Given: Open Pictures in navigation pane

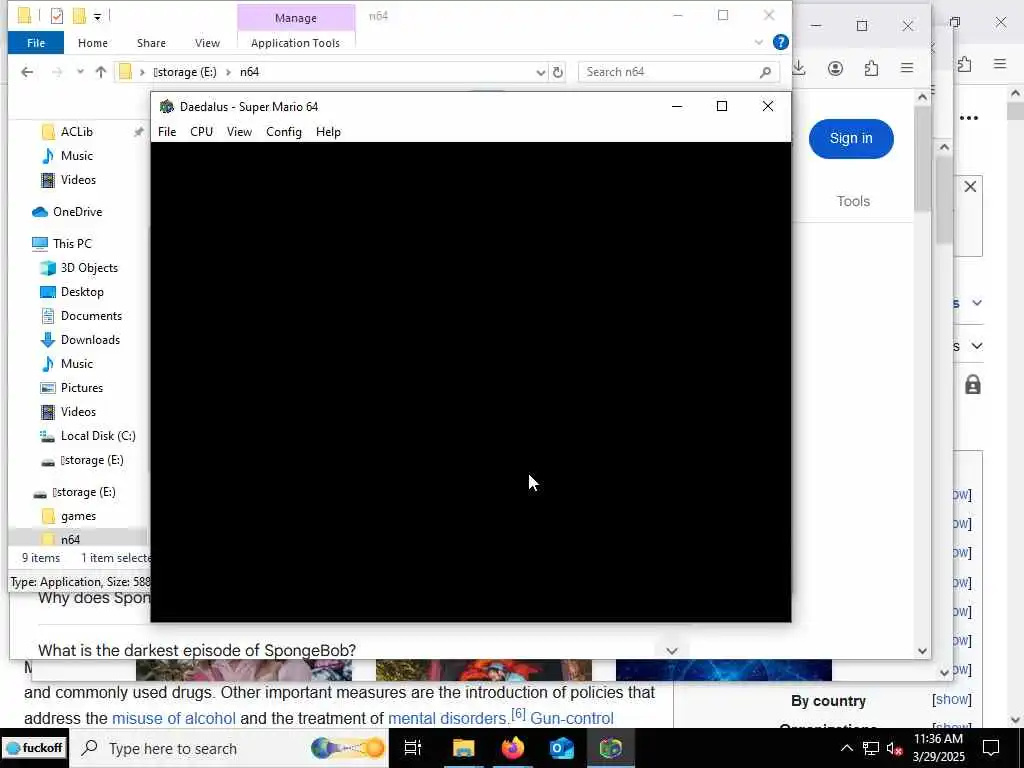Looking at the screenshot, I should 82,388.
